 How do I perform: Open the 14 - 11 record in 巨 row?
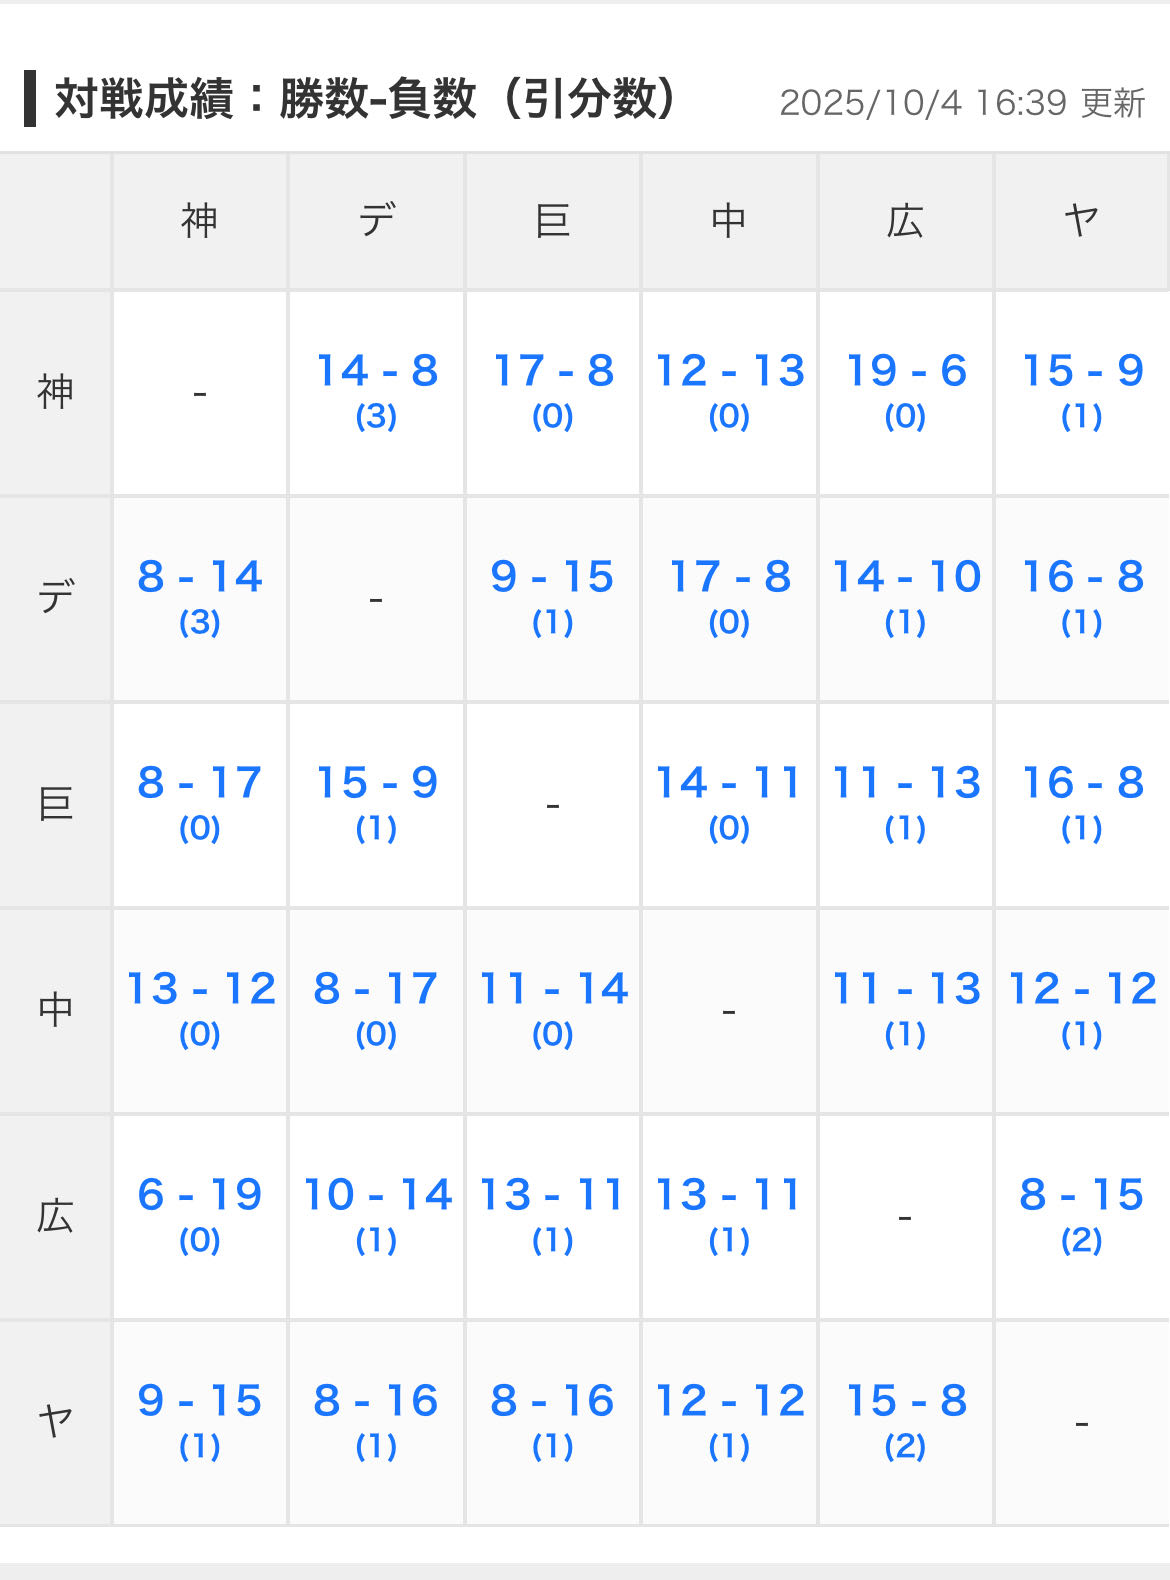tap(729, 784)
